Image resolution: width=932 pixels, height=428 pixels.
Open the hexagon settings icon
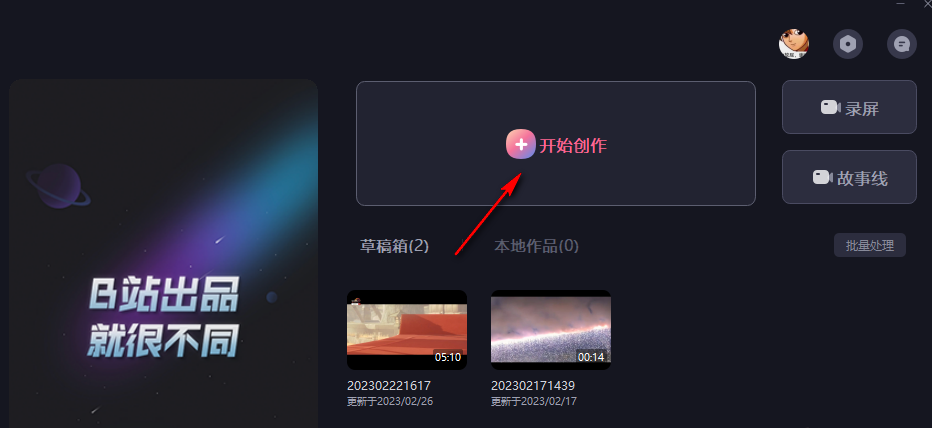coord(848,43)
